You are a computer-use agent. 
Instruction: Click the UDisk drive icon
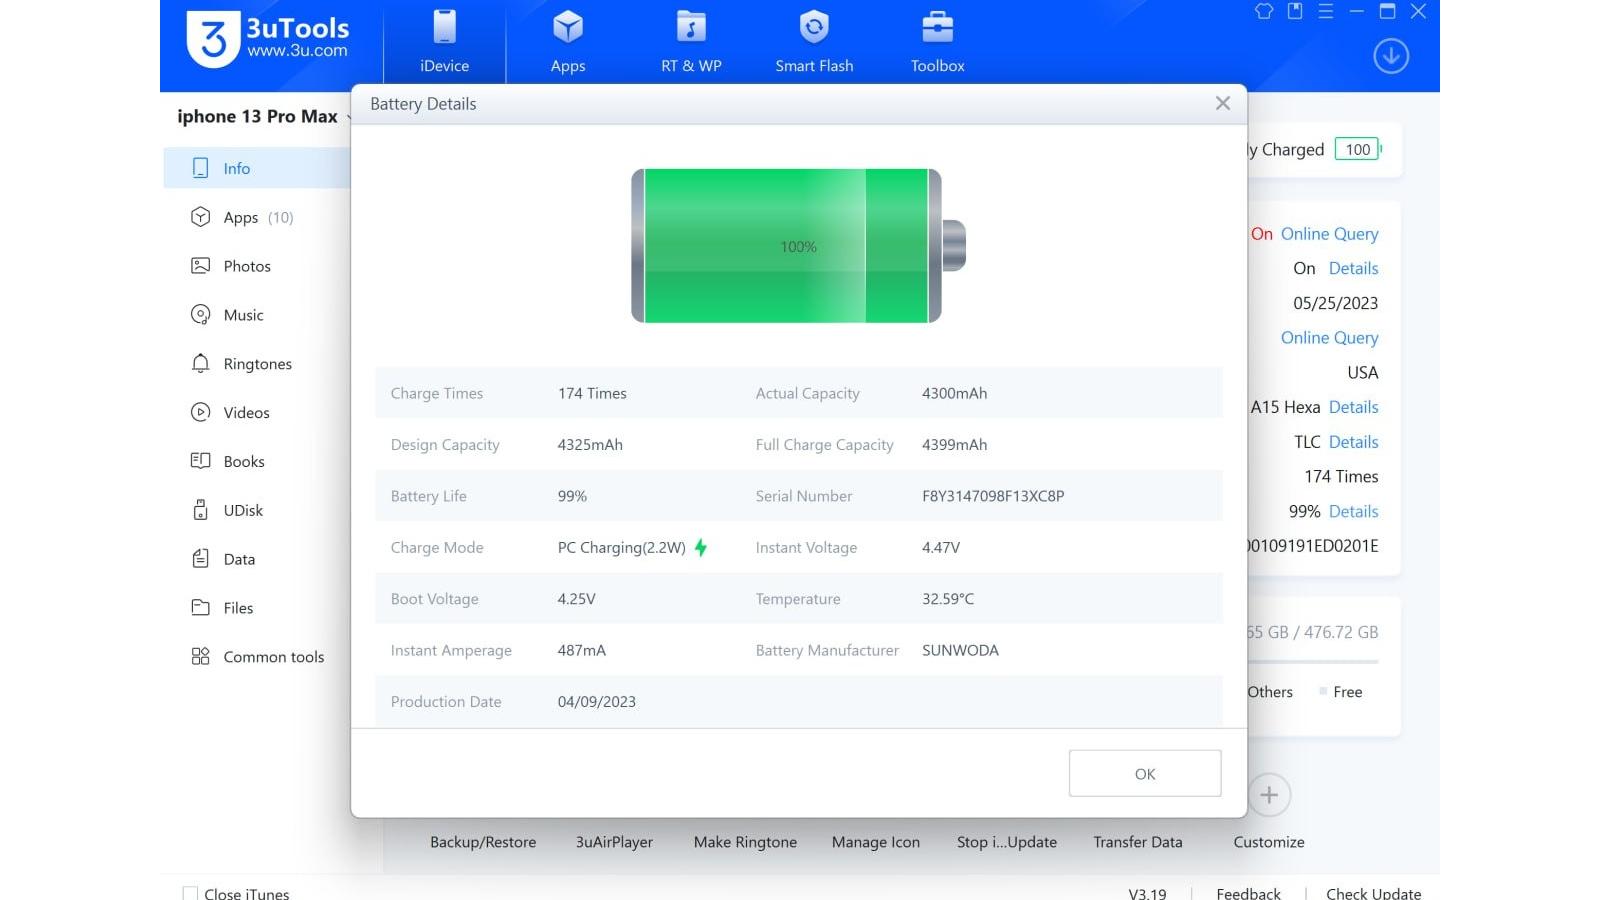click(200, 510)
